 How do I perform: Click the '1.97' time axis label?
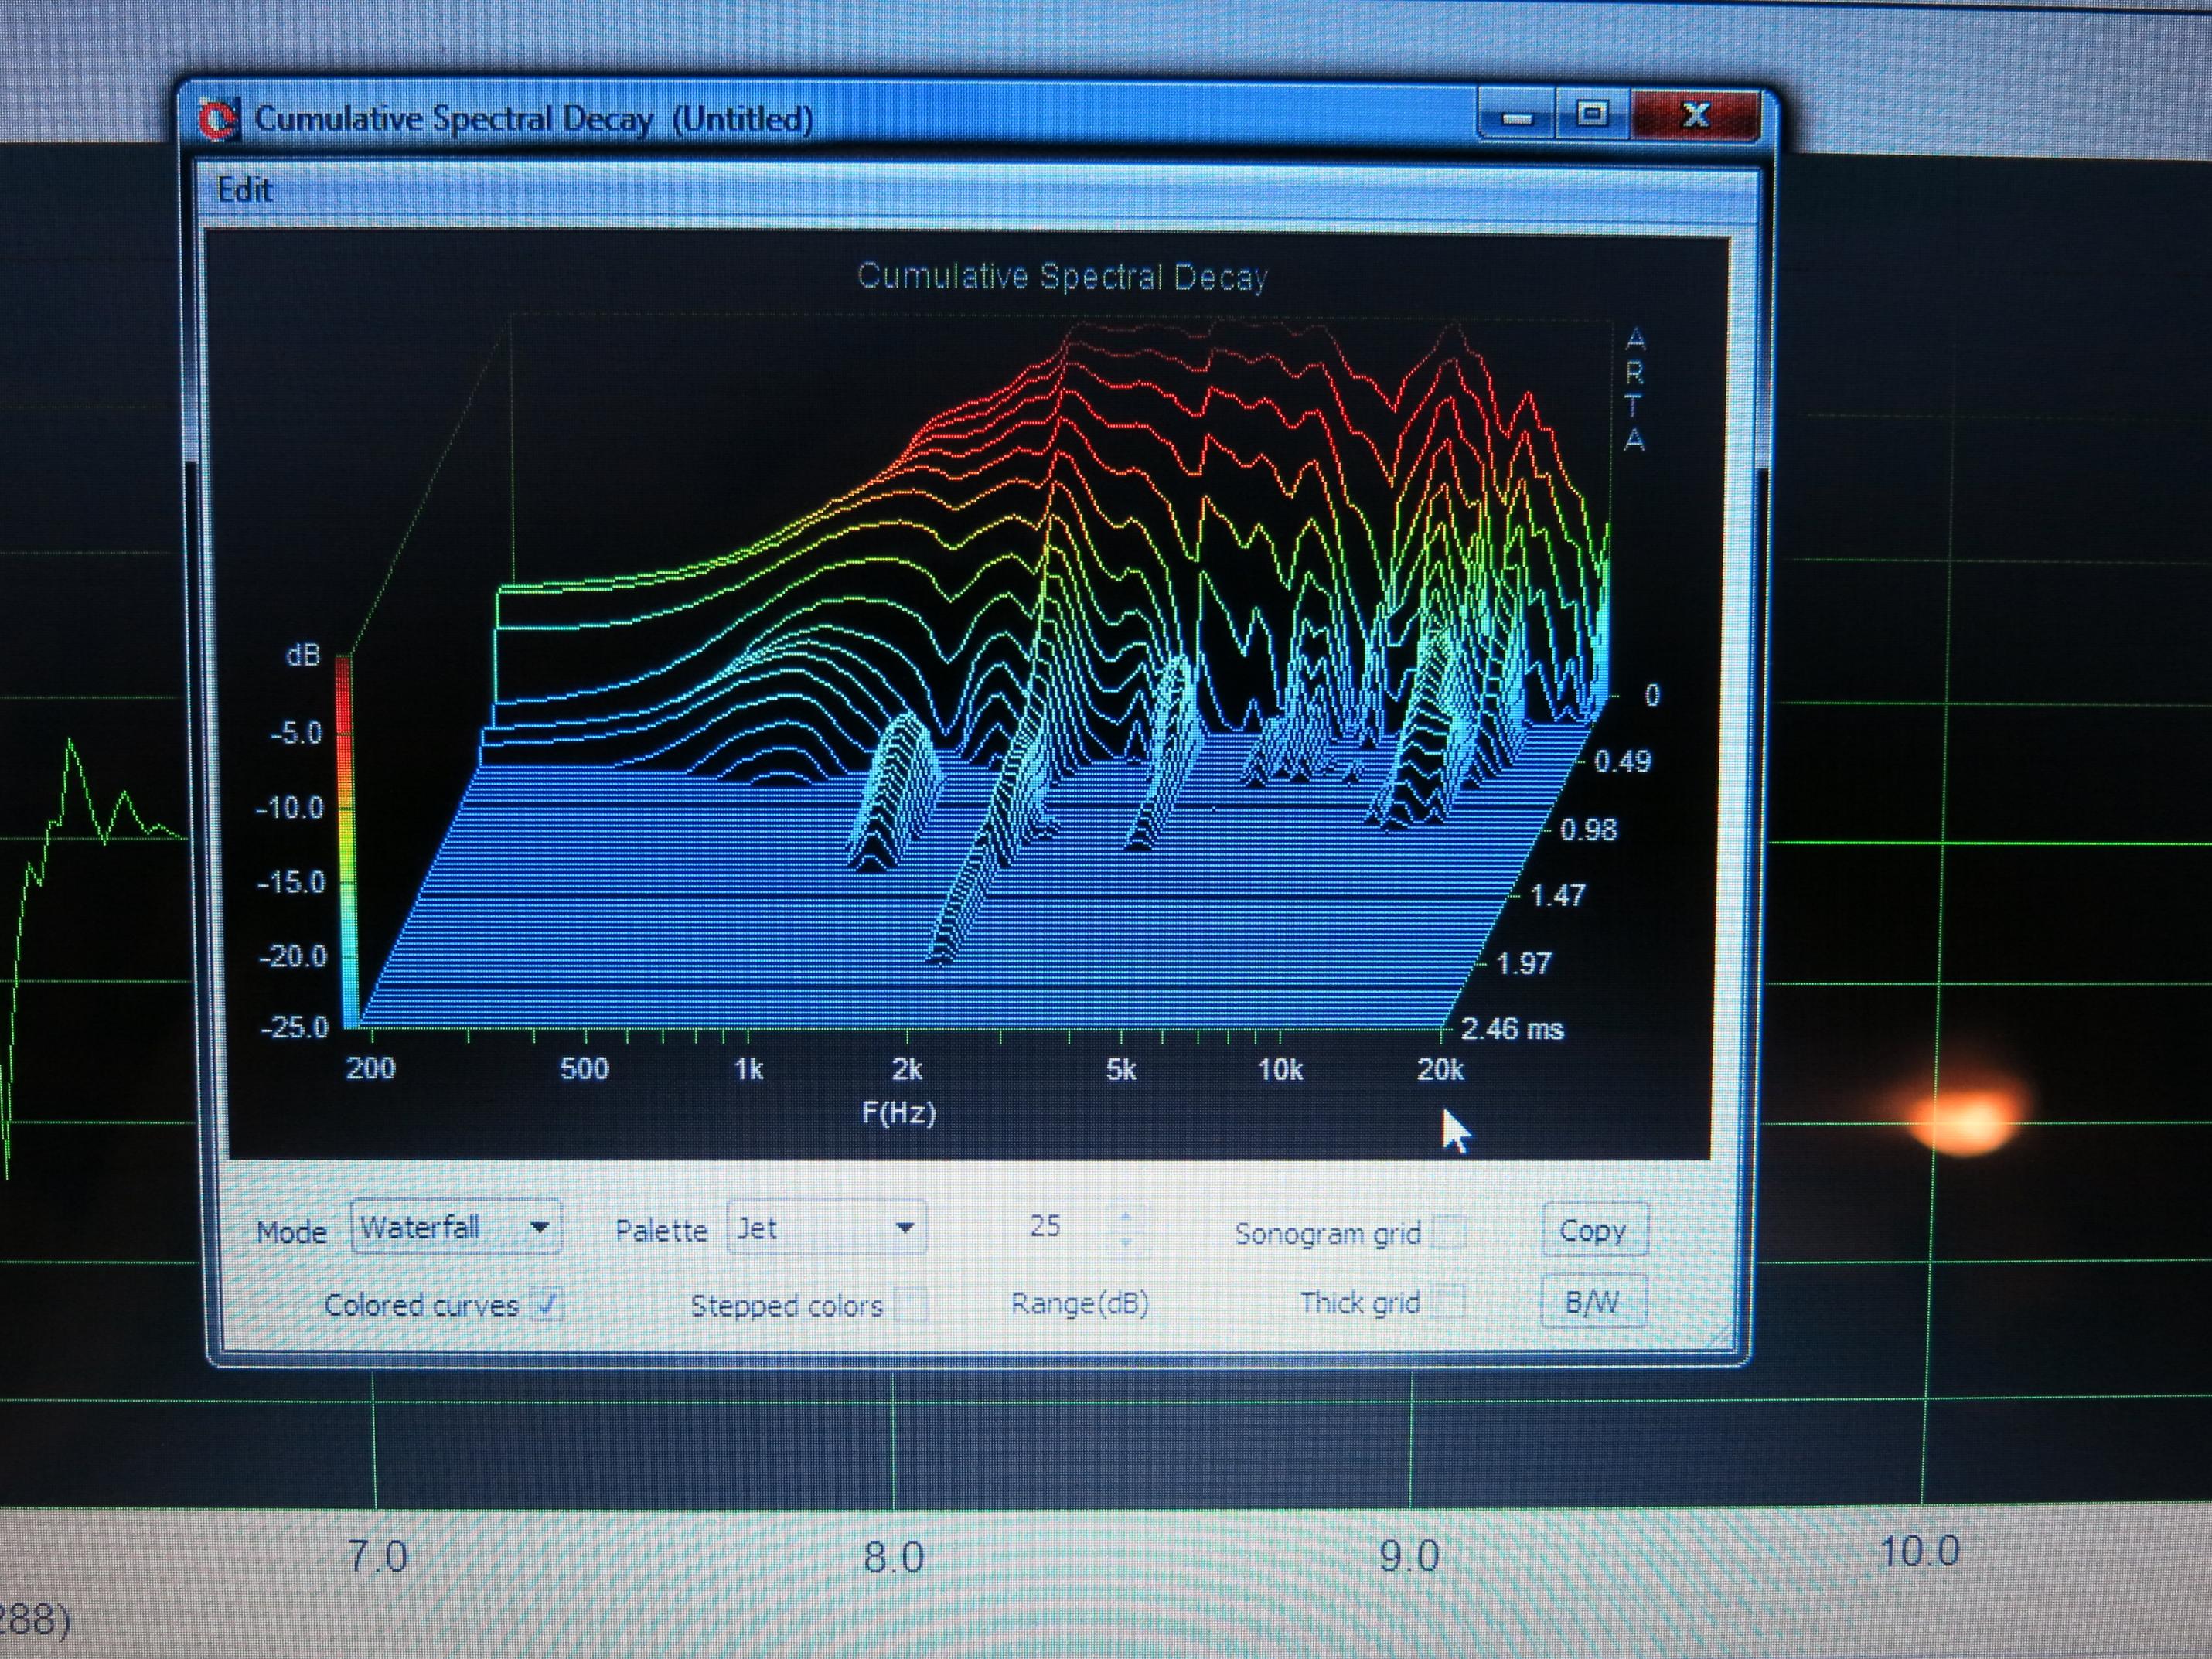click(x=1524, y=964)
